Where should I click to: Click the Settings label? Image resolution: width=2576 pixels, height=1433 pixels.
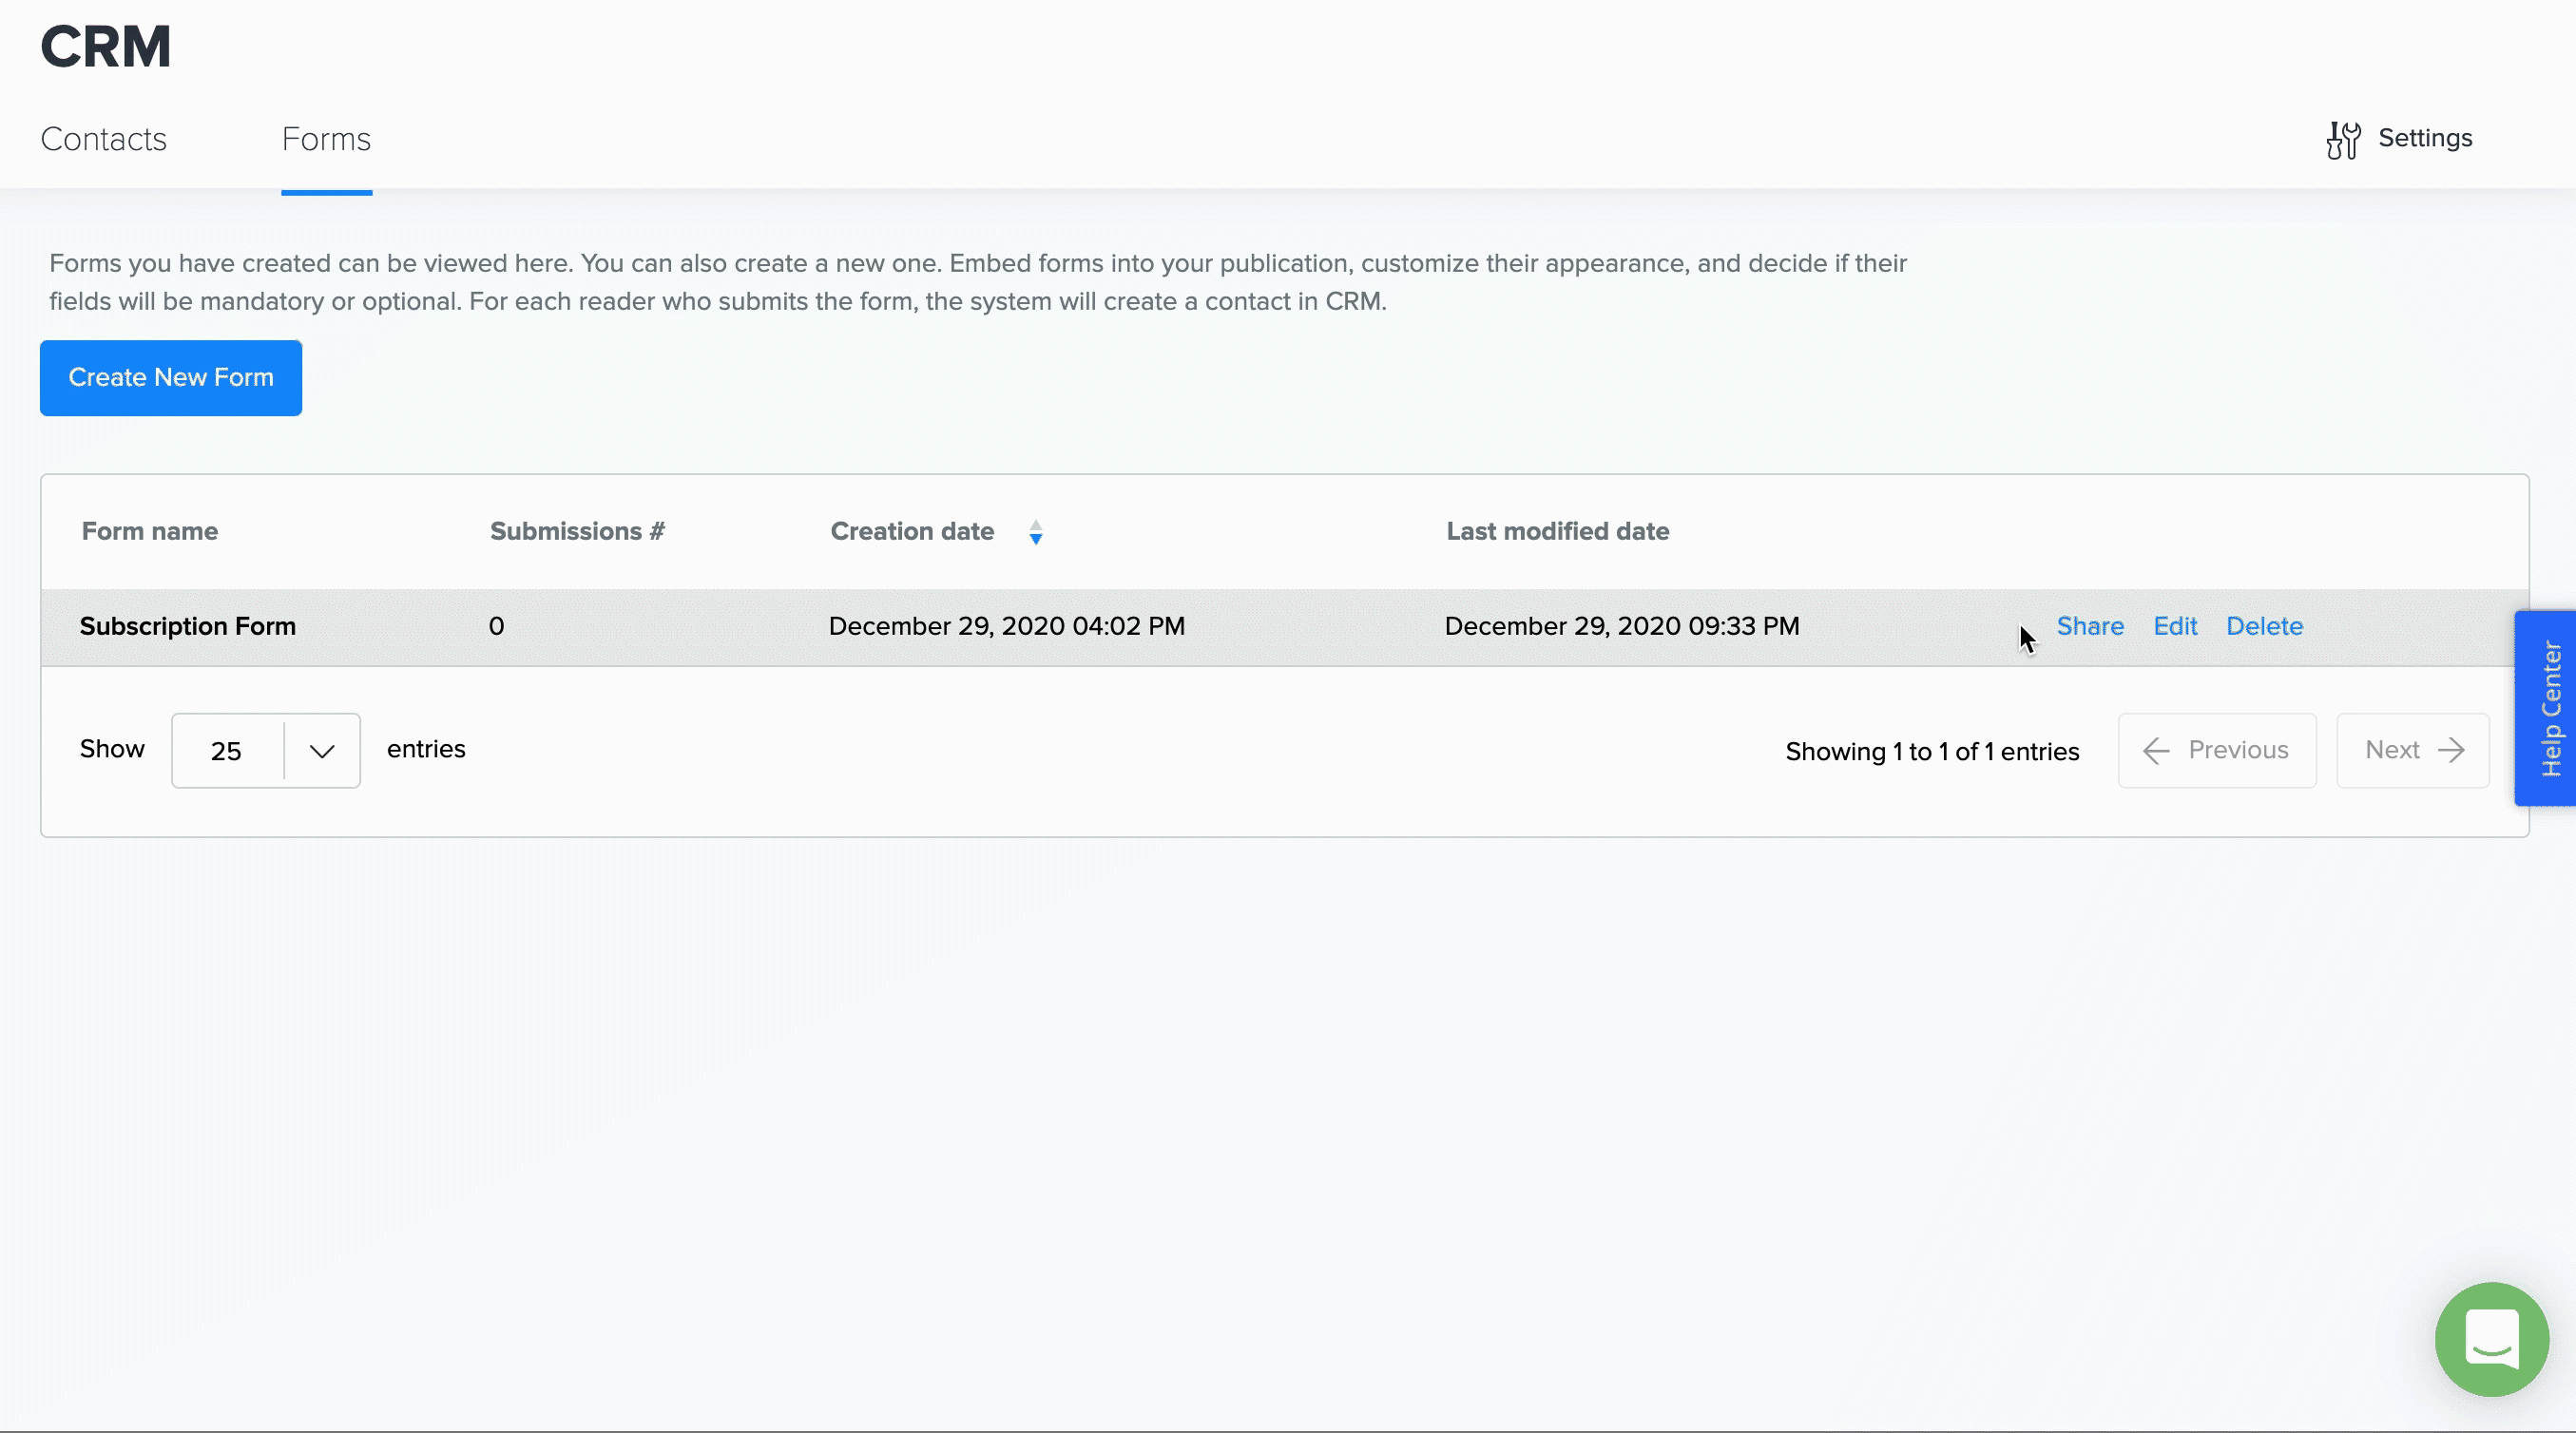click(x=2424, y=138)
